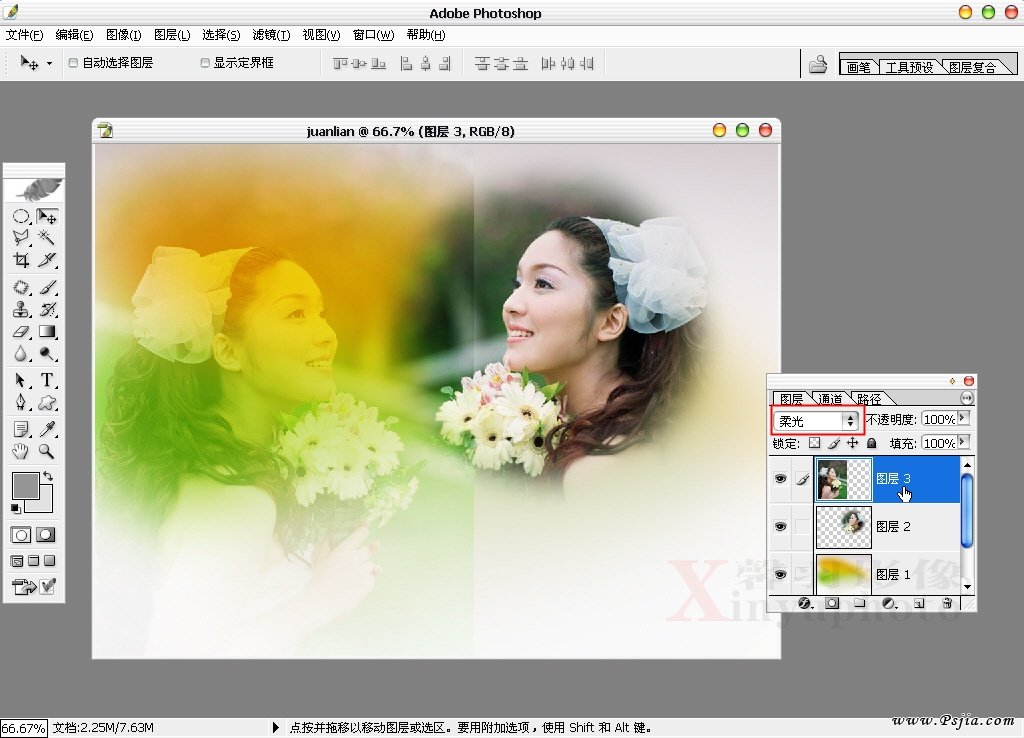Open the 柔光 blend mode dropdown
The image size is (1024, 738).
click(x=816, y=421)
